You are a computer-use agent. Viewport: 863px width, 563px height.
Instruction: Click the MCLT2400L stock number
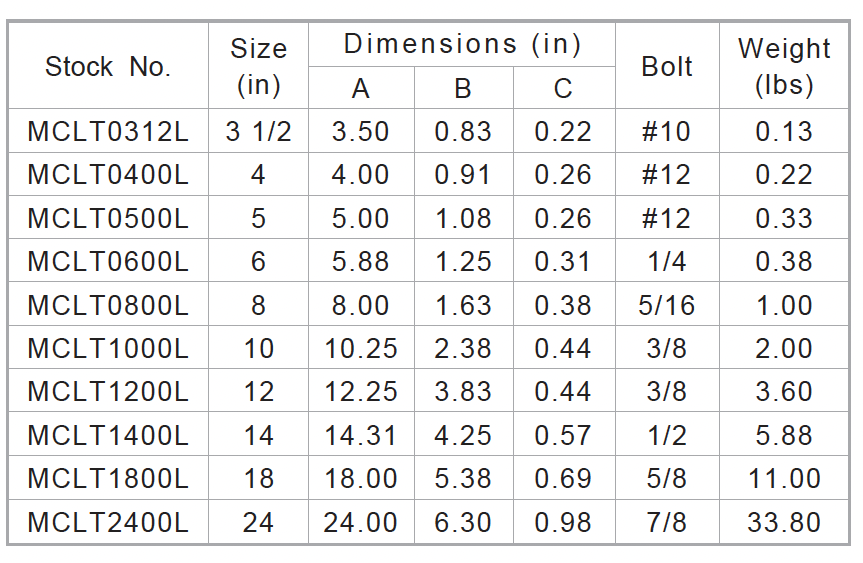coord(108,522)
